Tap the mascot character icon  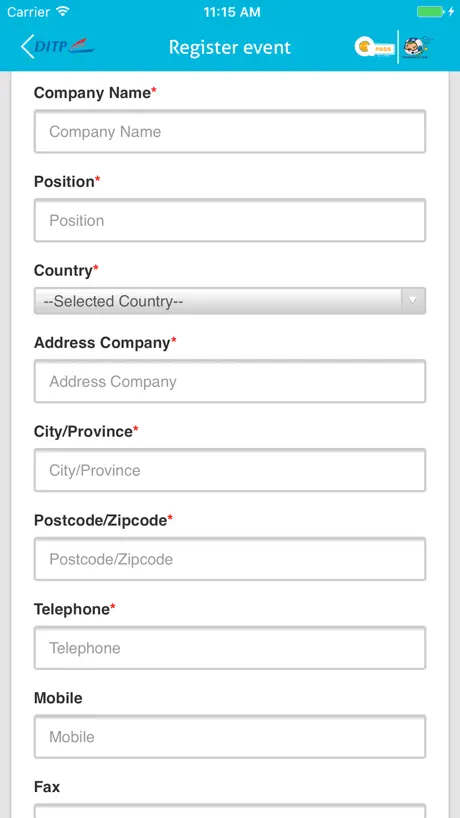pos(418,47)
